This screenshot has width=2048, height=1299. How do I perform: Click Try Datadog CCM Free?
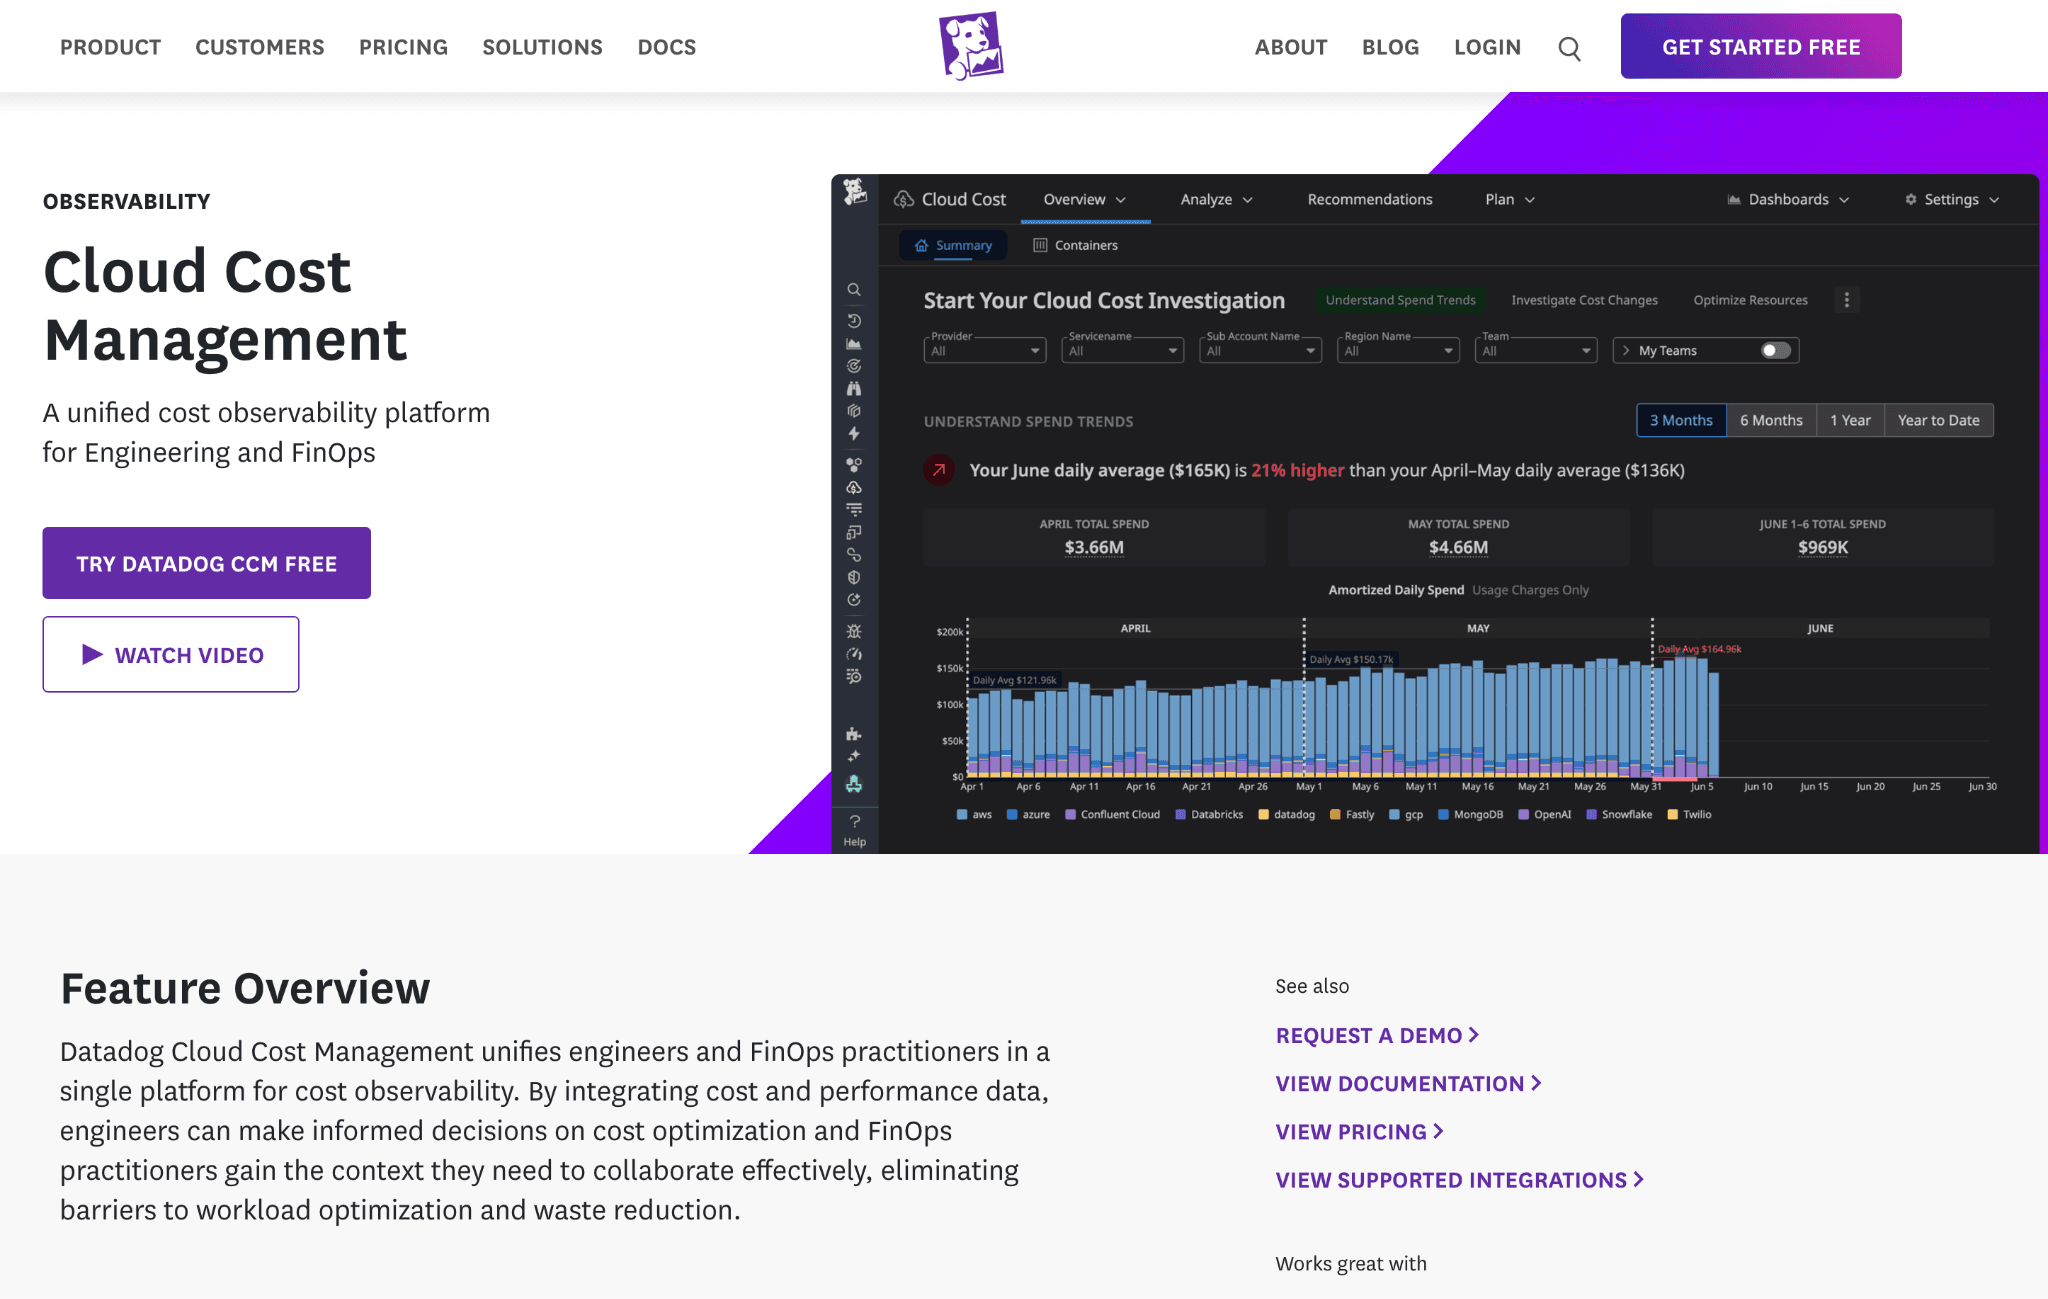click(x=206, y=563)
